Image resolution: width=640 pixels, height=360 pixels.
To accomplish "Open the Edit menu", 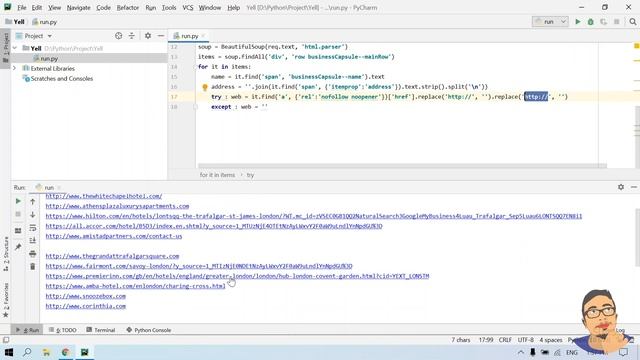I will click(37, 7).
